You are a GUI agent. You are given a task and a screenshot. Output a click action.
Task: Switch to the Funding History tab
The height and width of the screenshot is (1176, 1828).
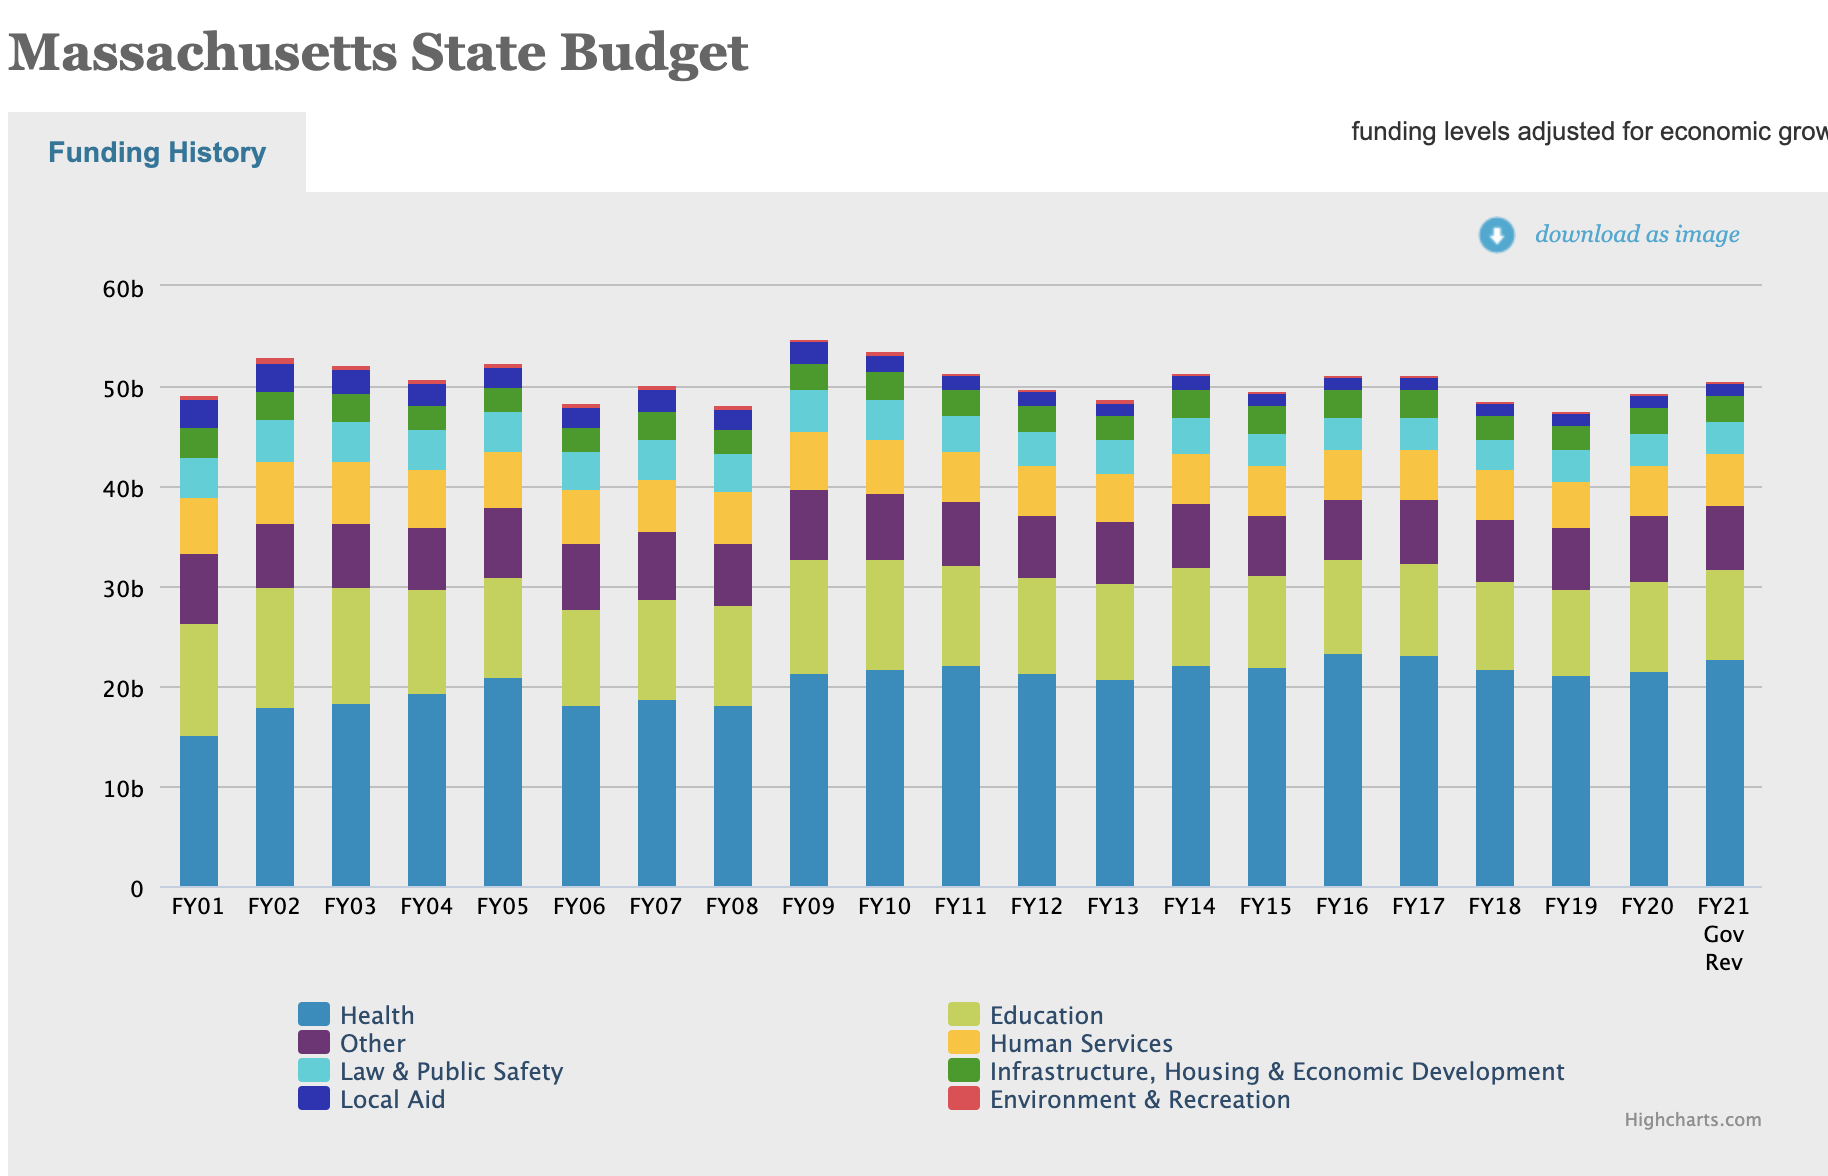[157, 152]
